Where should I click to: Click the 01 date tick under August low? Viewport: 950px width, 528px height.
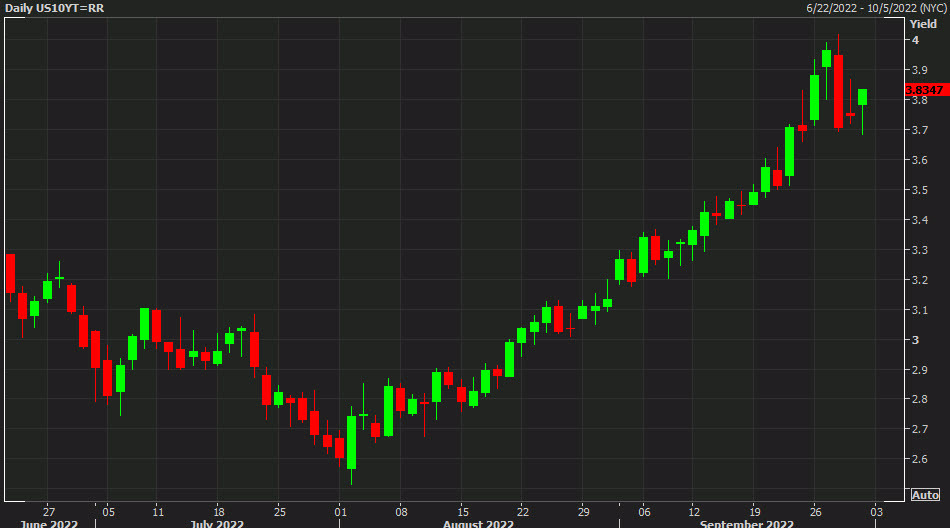pos(340,508)
